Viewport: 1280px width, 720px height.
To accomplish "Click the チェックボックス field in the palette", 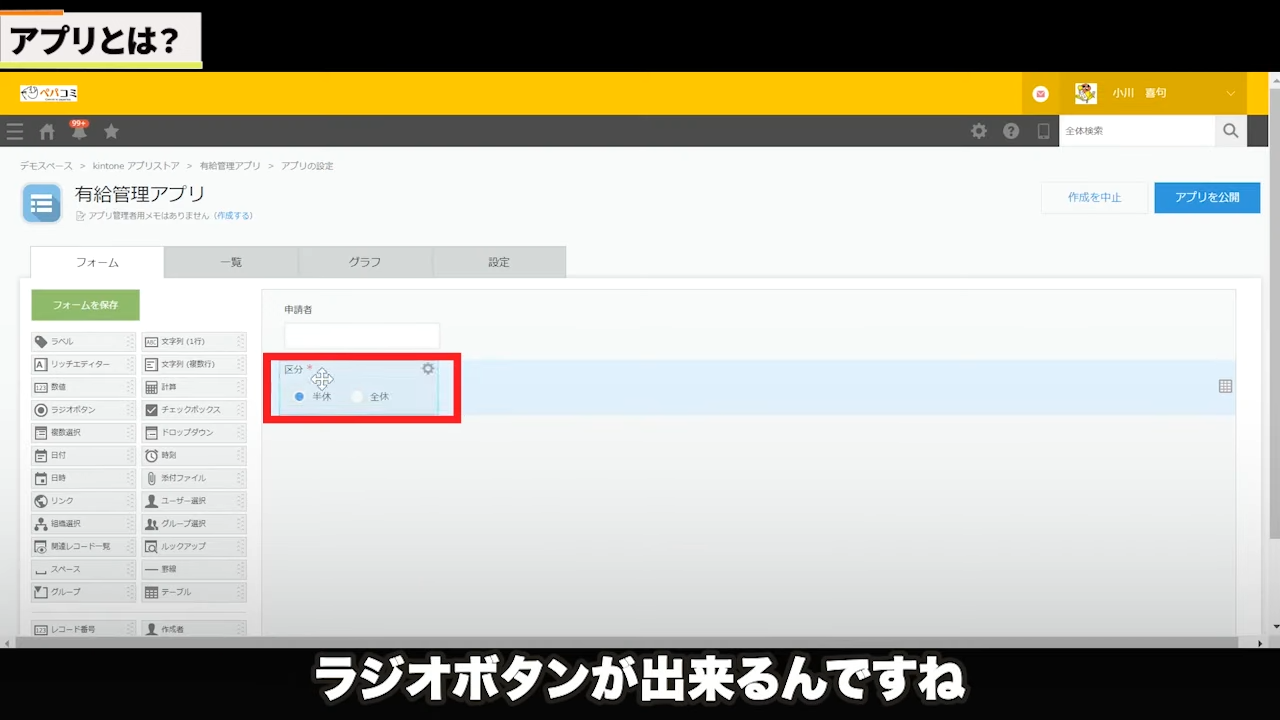I will click(192, 410).
